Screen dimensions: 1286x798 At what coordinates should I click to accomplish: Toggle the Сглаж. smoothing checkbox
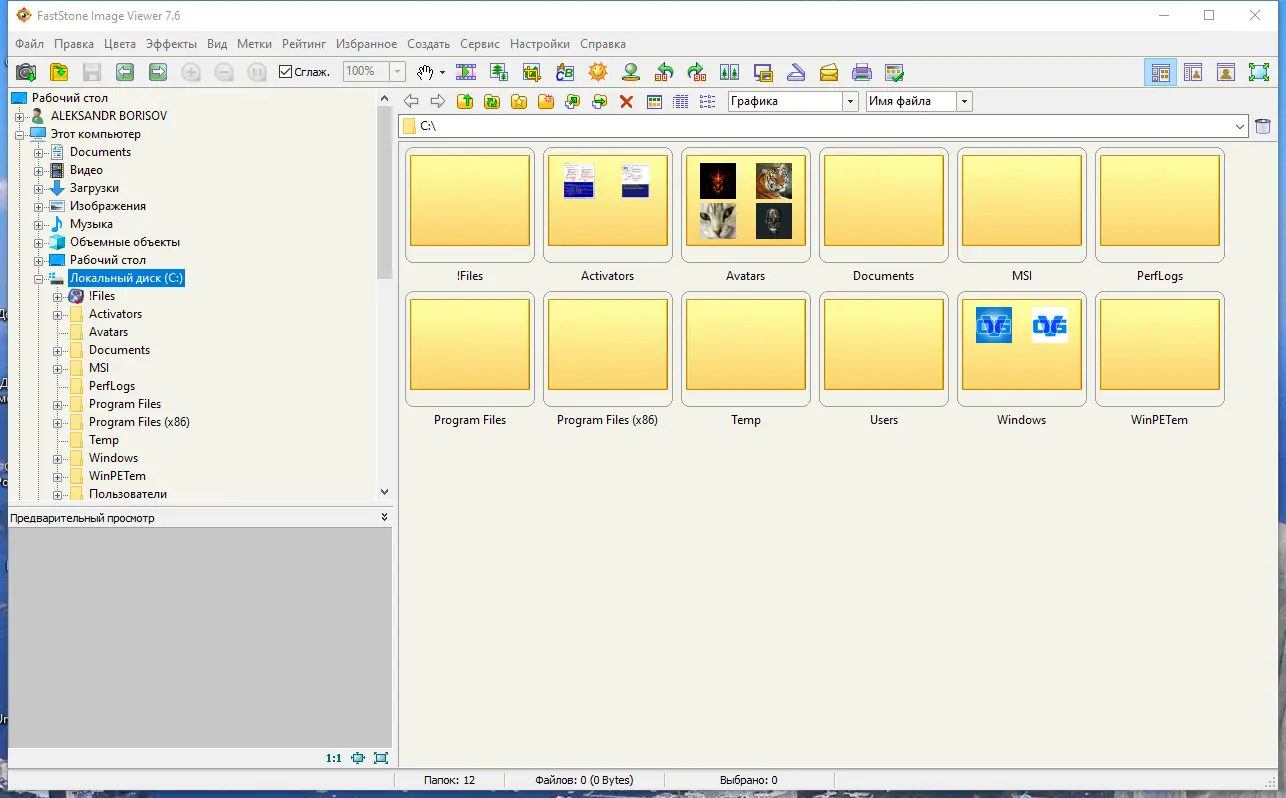(286, 72)
